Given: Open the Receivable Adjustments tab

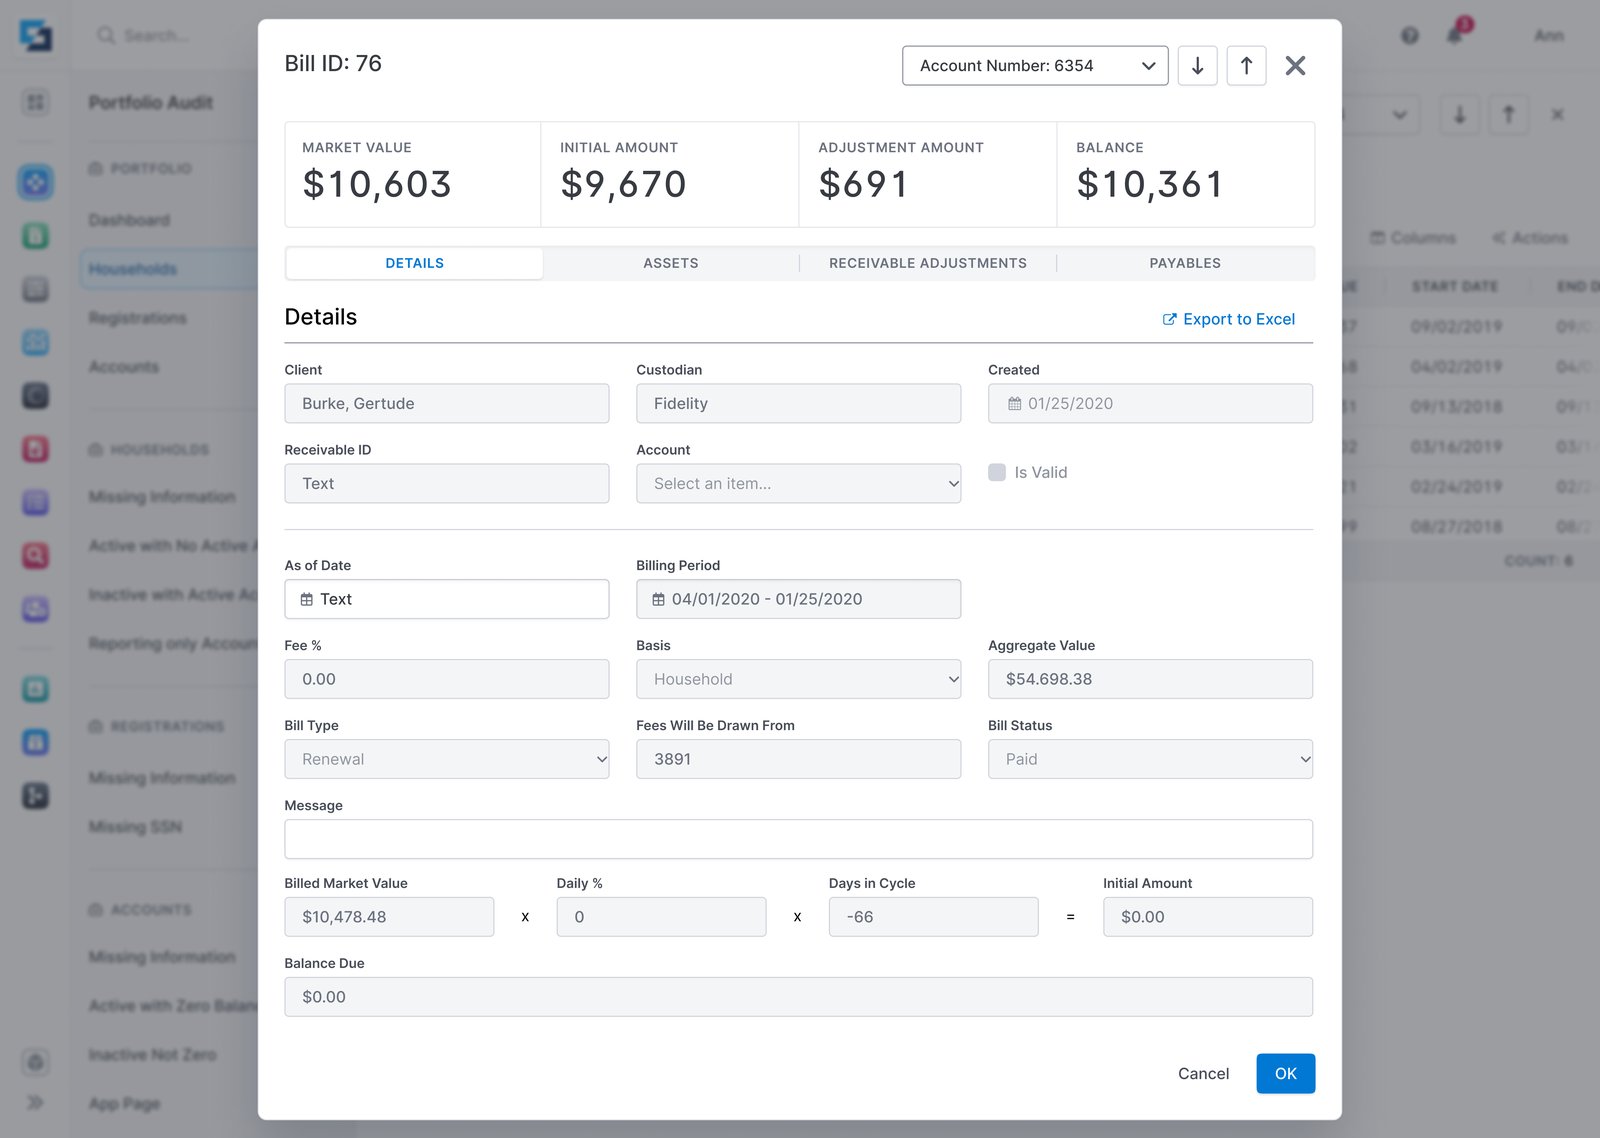Looking at the screenshot, I should coord(928,263).
